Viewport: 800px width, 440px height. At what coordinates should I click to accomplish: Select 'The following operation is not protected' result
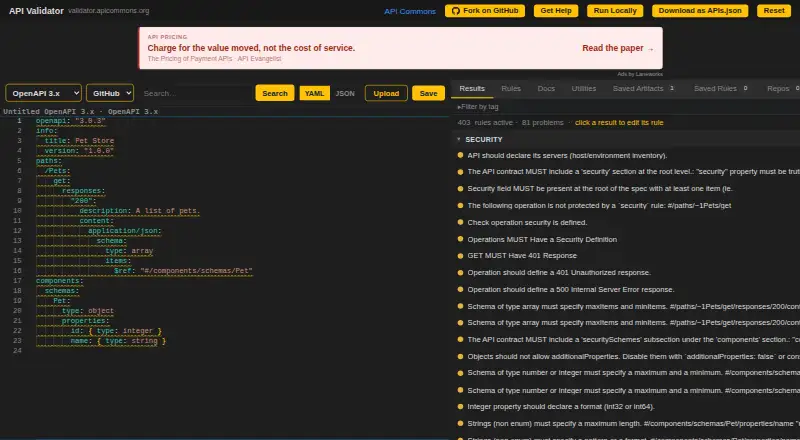(x=599, y=205)
